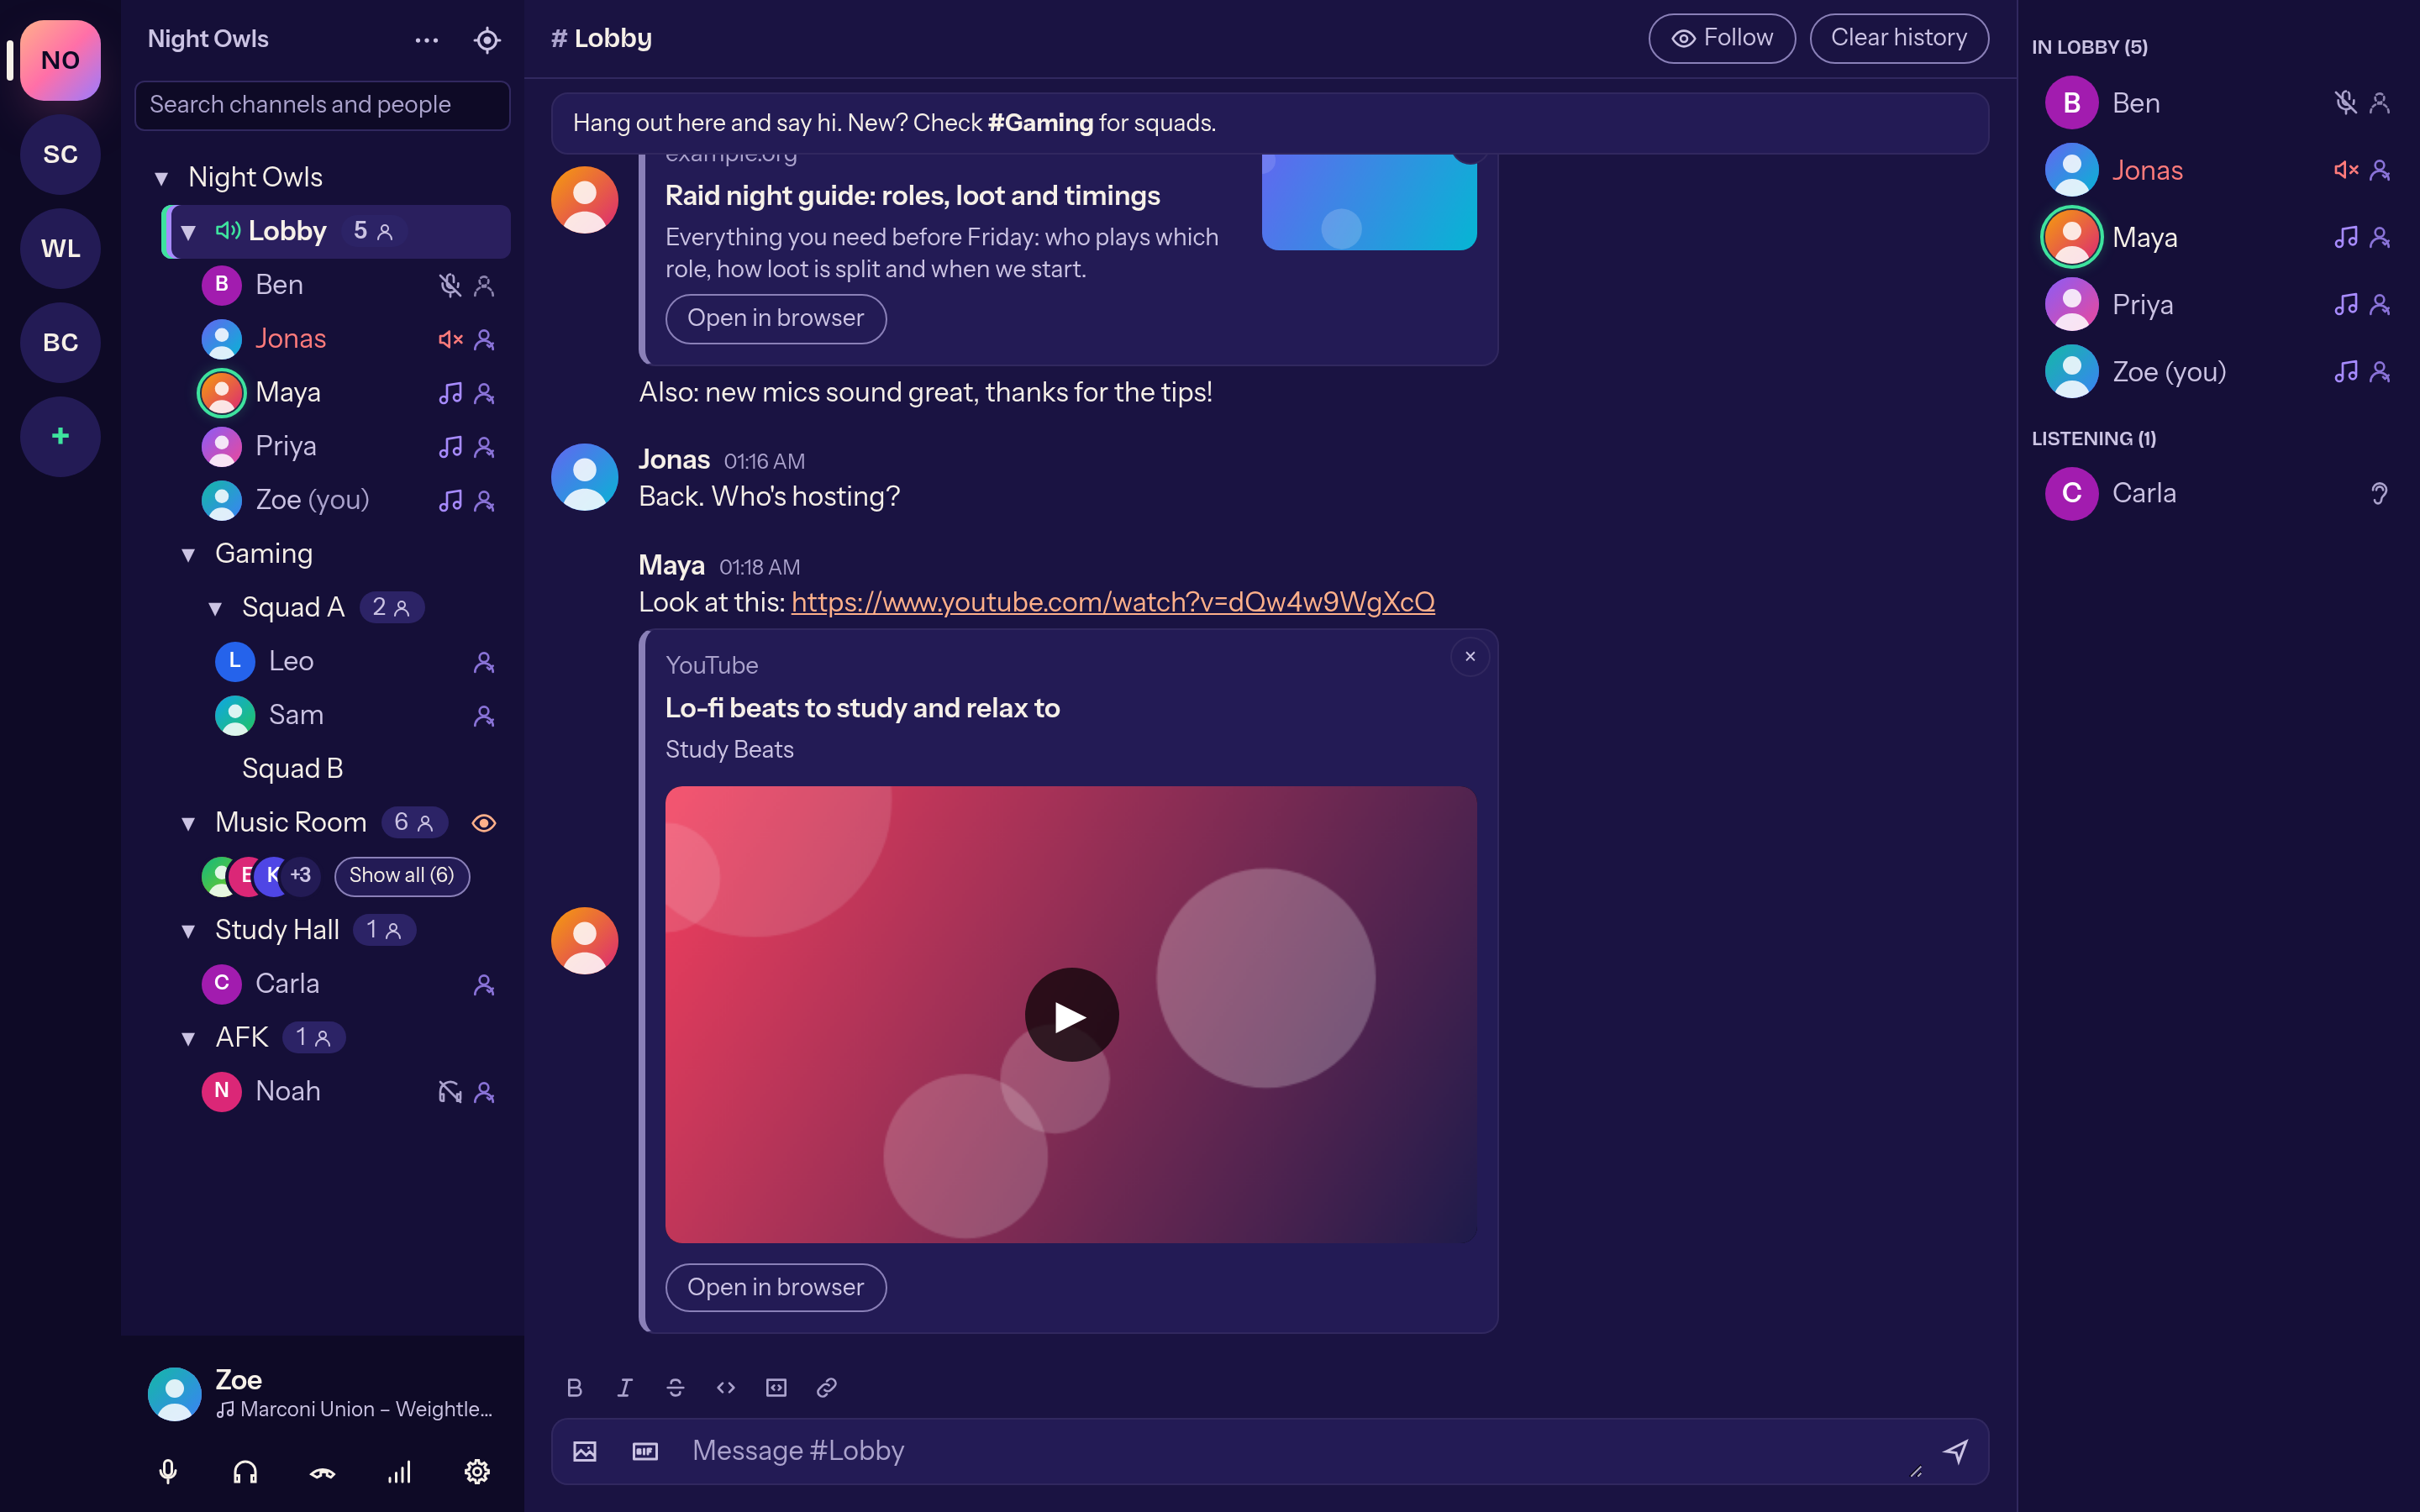
Task: Collapse the Night Owls server tree
Action: 161,178
